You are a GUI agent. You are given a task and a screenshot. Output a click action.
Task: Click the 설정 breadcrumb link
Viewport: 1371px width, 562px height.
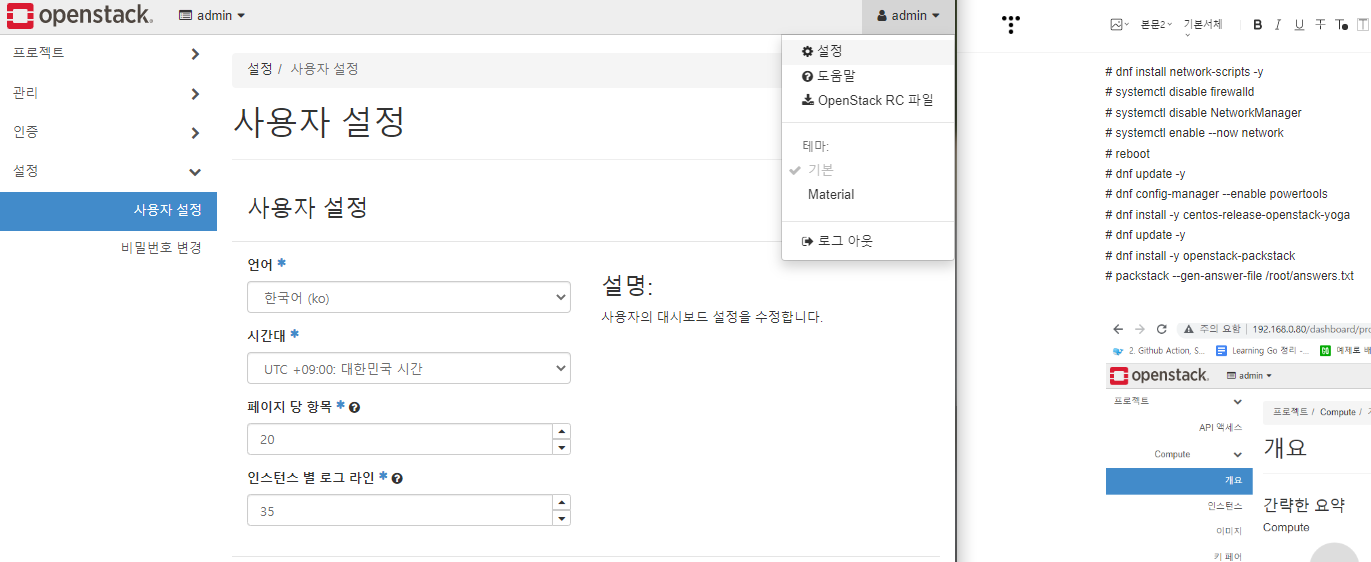pos(259,69)
